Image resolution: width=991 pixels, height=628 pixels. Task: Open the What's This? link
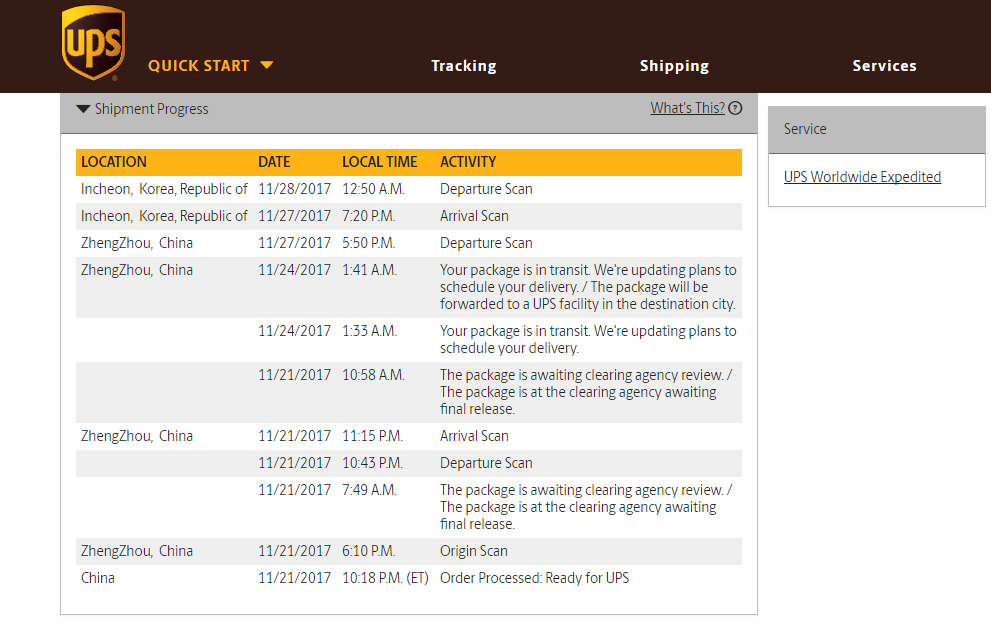(688, 108)
